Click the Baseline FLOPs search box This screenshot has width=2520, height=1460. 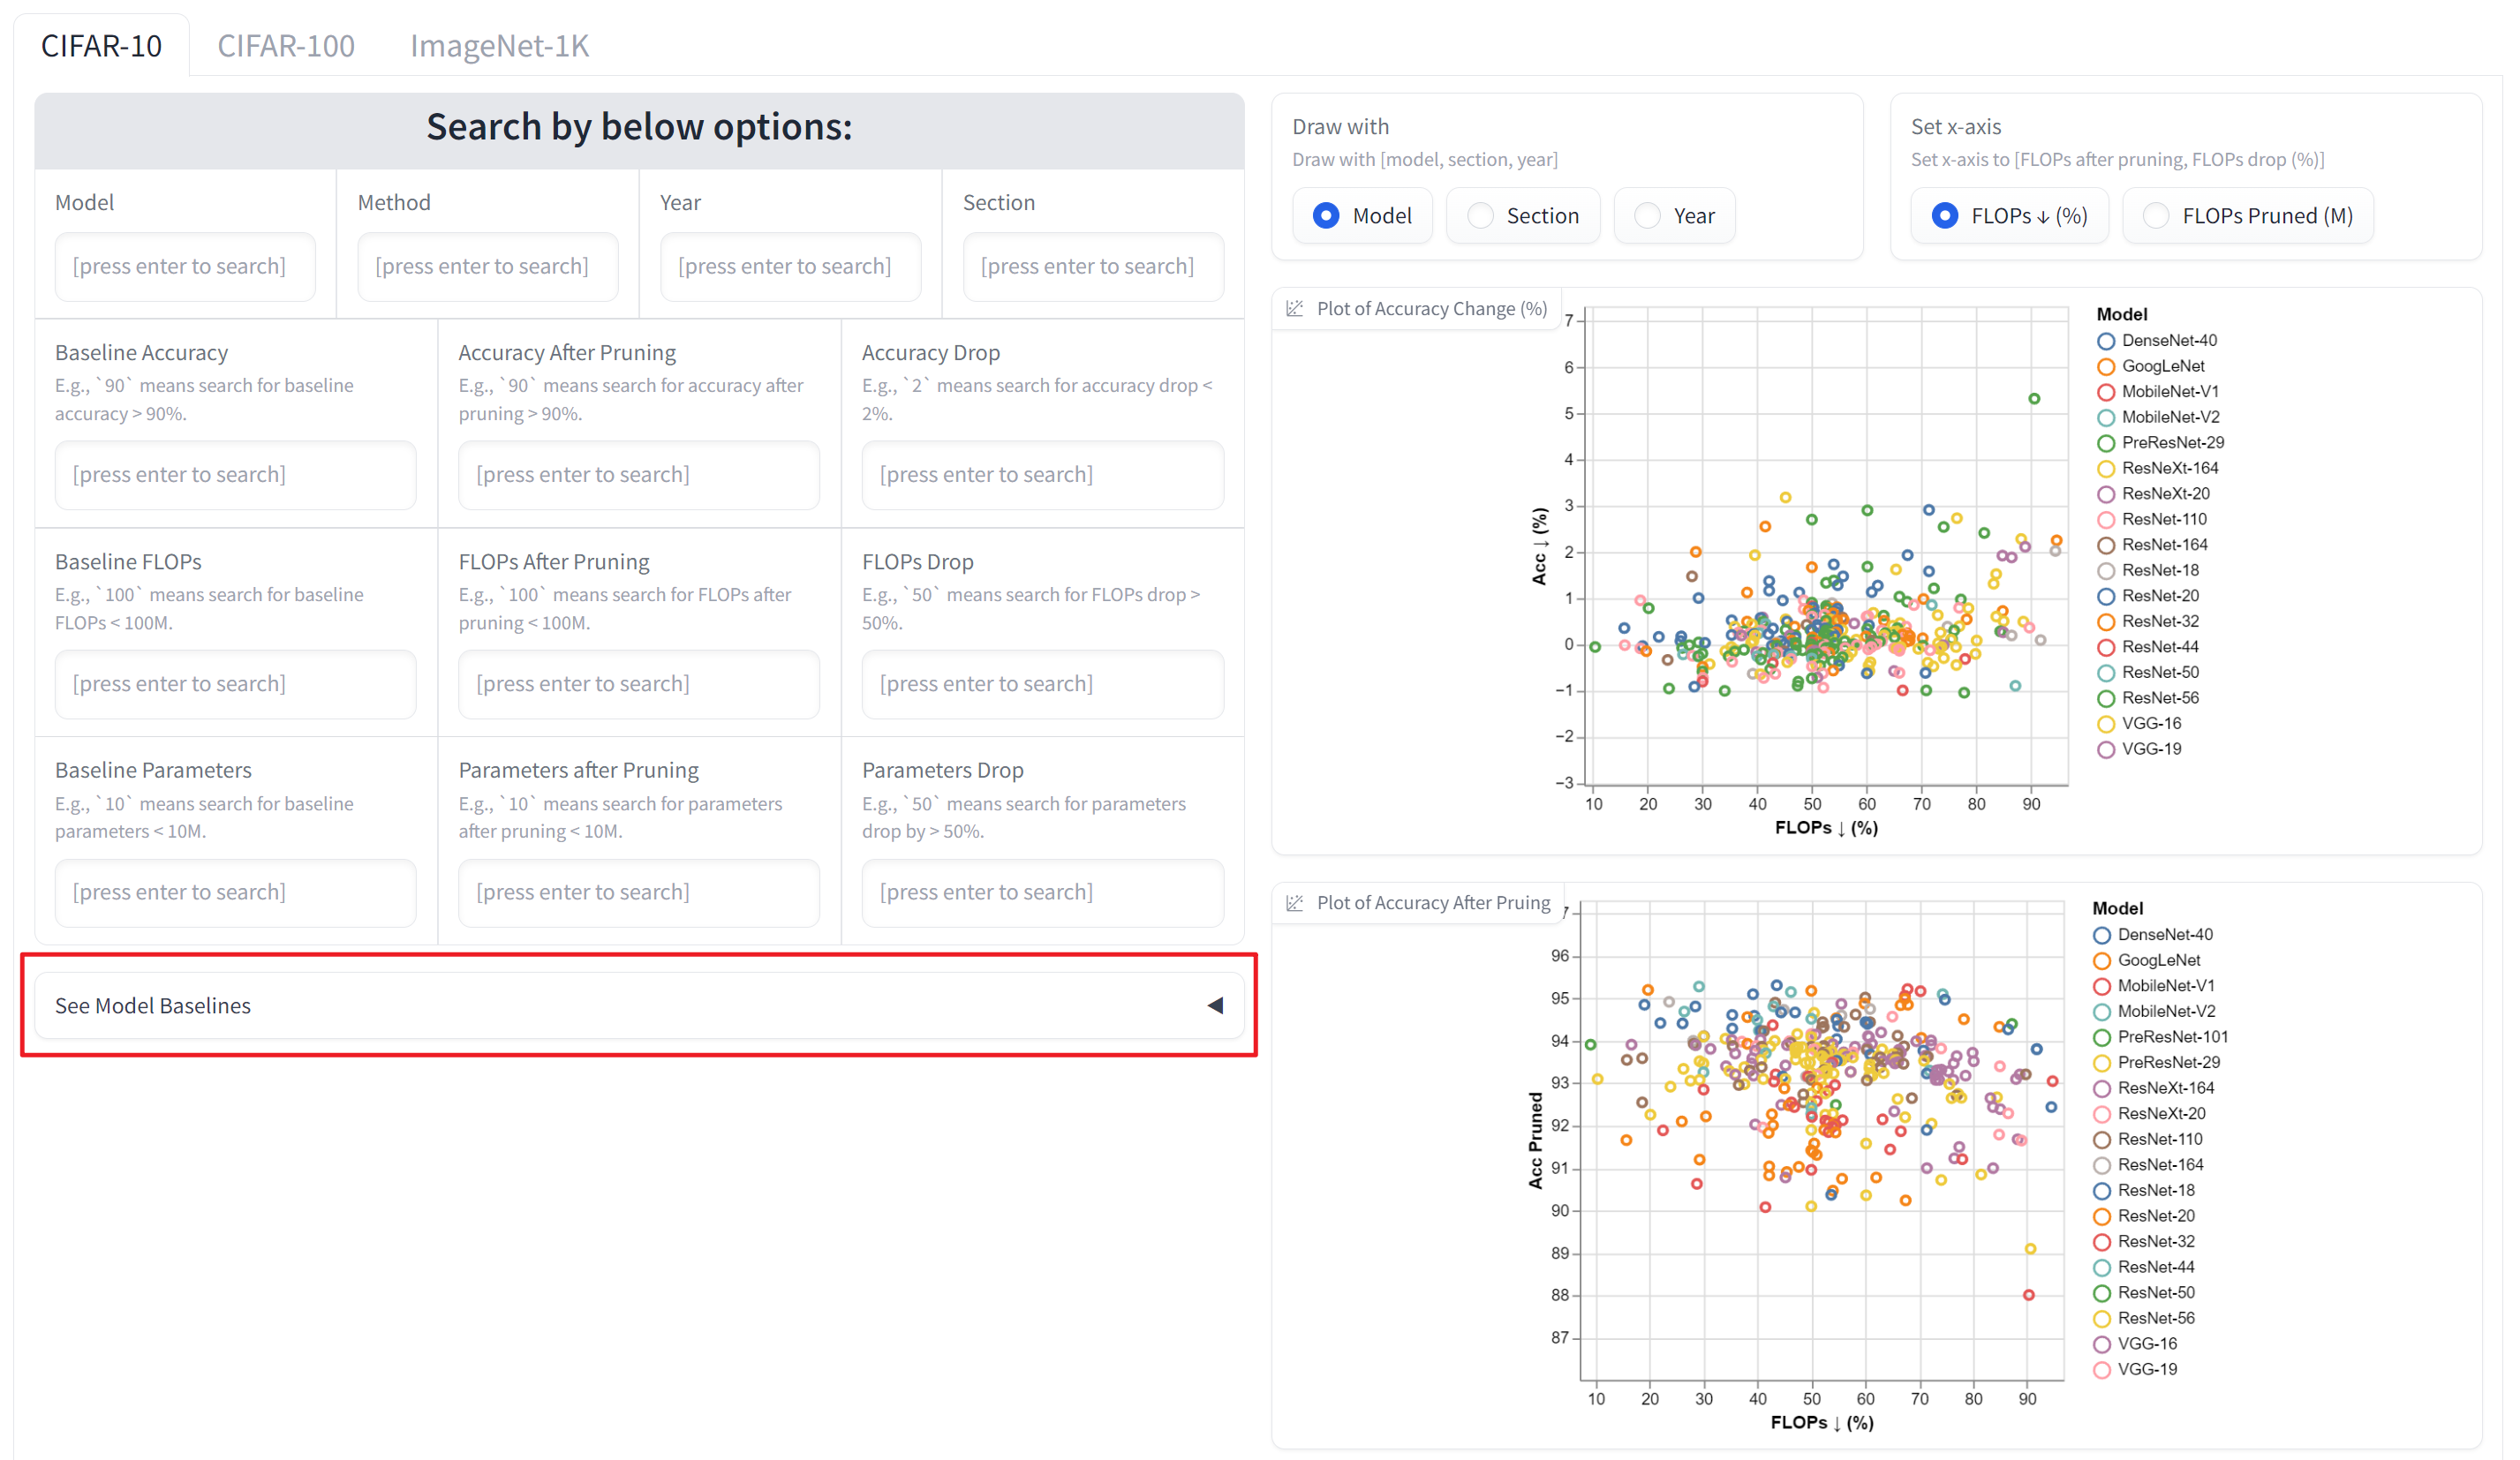(x=235, y=683)
